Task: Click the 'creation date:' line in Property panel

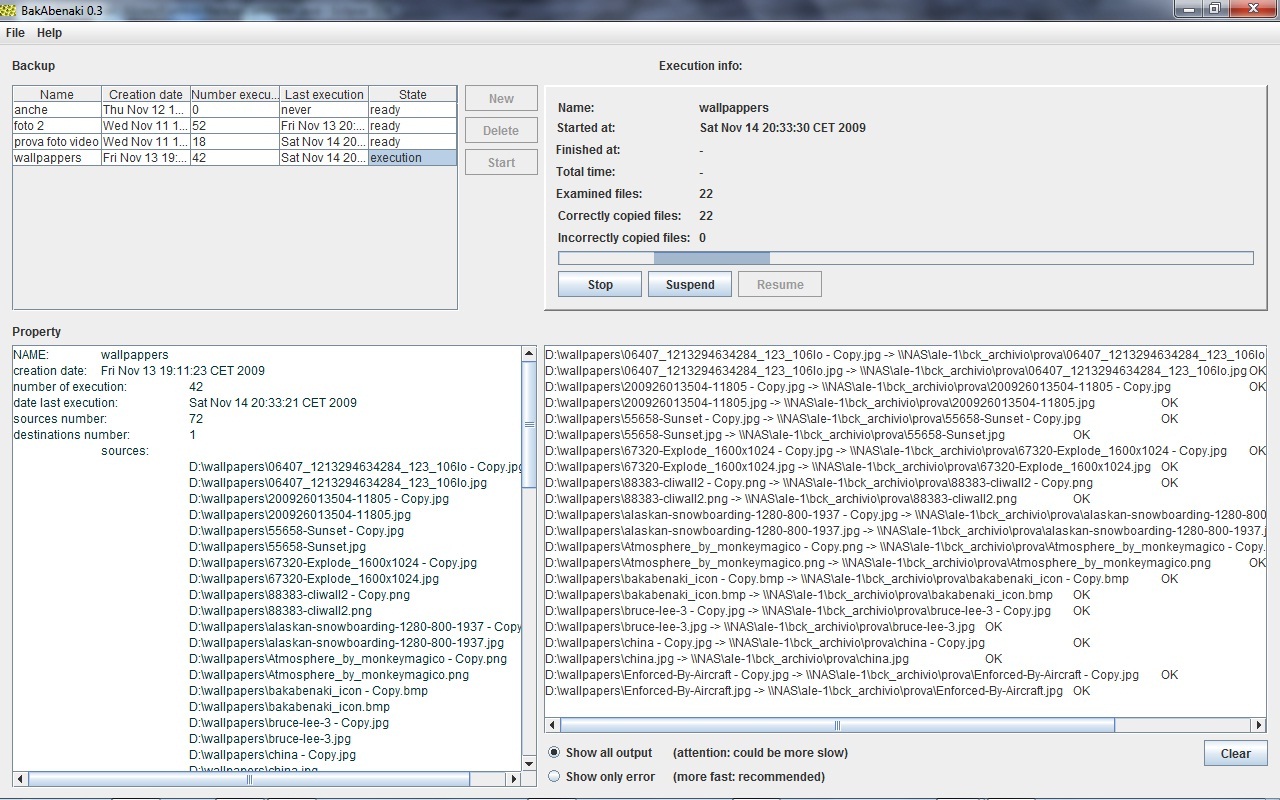Action: tap(139, 371)
